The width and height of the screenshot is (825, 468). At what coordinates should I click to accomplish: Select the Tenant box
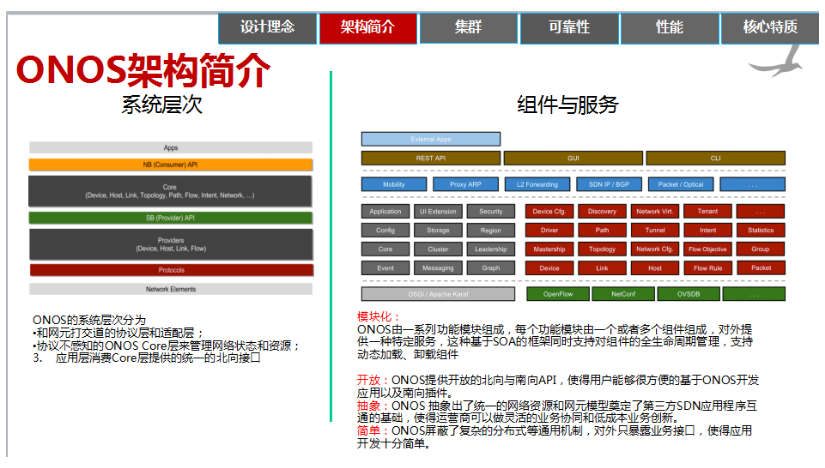[x=708, y=211]
